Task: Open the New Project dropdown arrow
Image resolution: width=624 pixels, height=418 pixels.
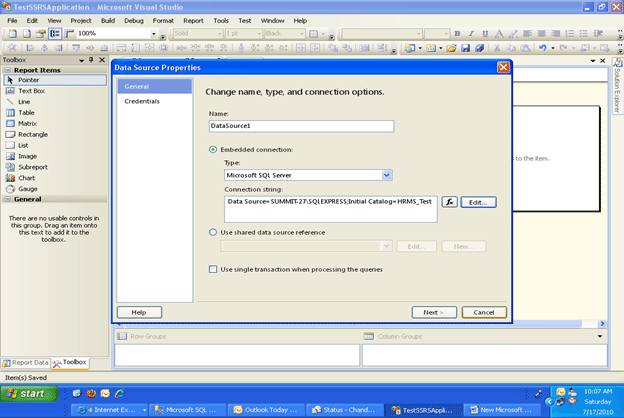Action: click(420, 48)
